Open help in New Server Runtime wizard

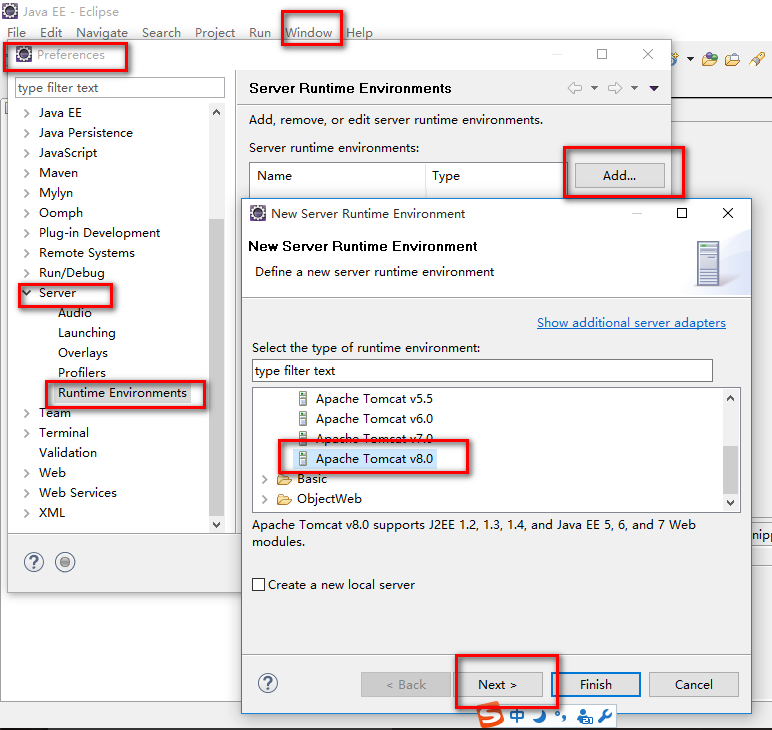tap(268, 683)
